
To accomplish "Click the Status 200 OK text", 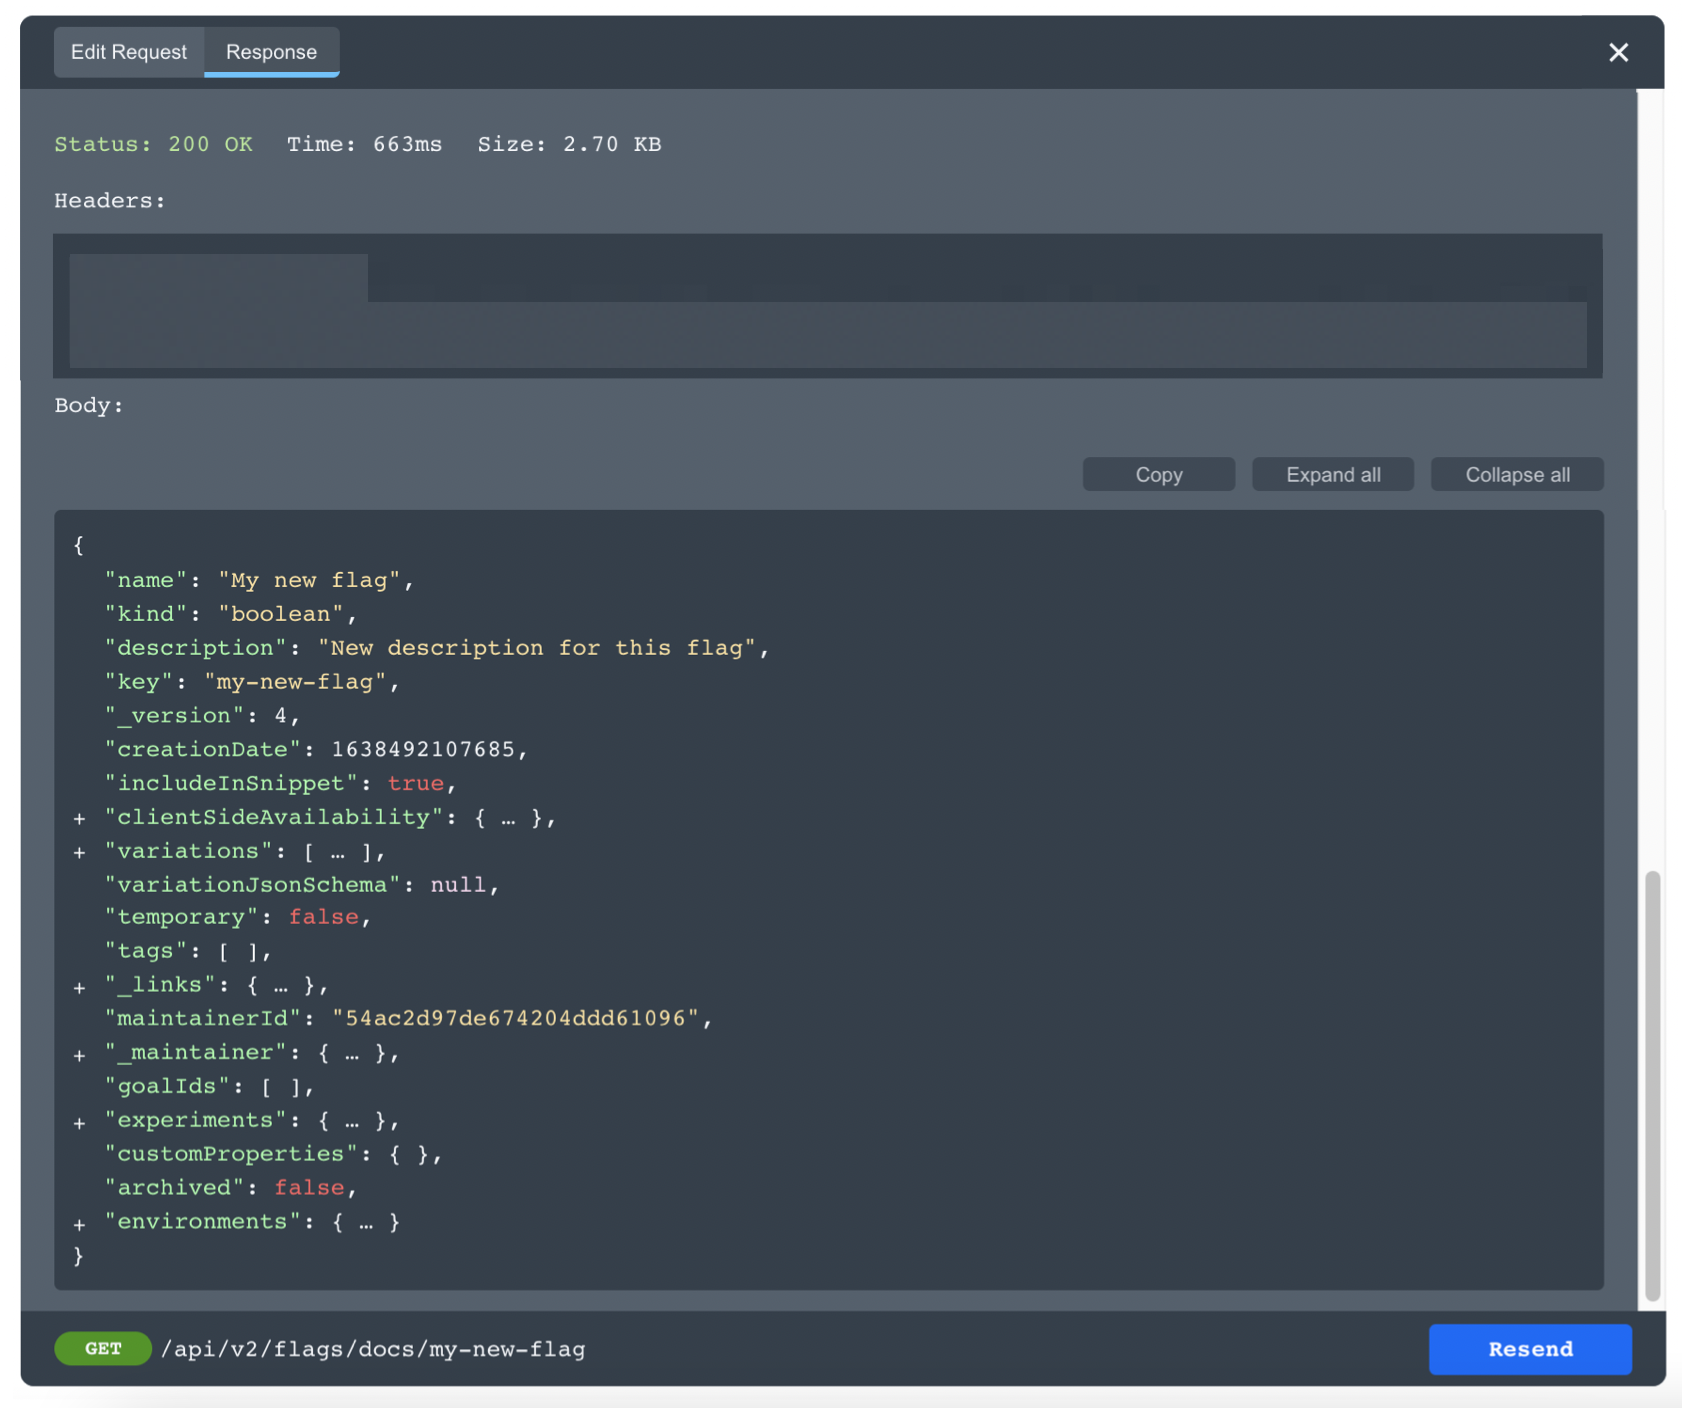I will [153, 144].
